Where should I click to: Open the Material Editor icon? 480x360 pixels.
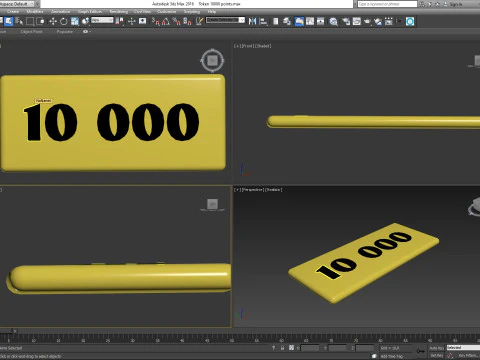point(333,21)
